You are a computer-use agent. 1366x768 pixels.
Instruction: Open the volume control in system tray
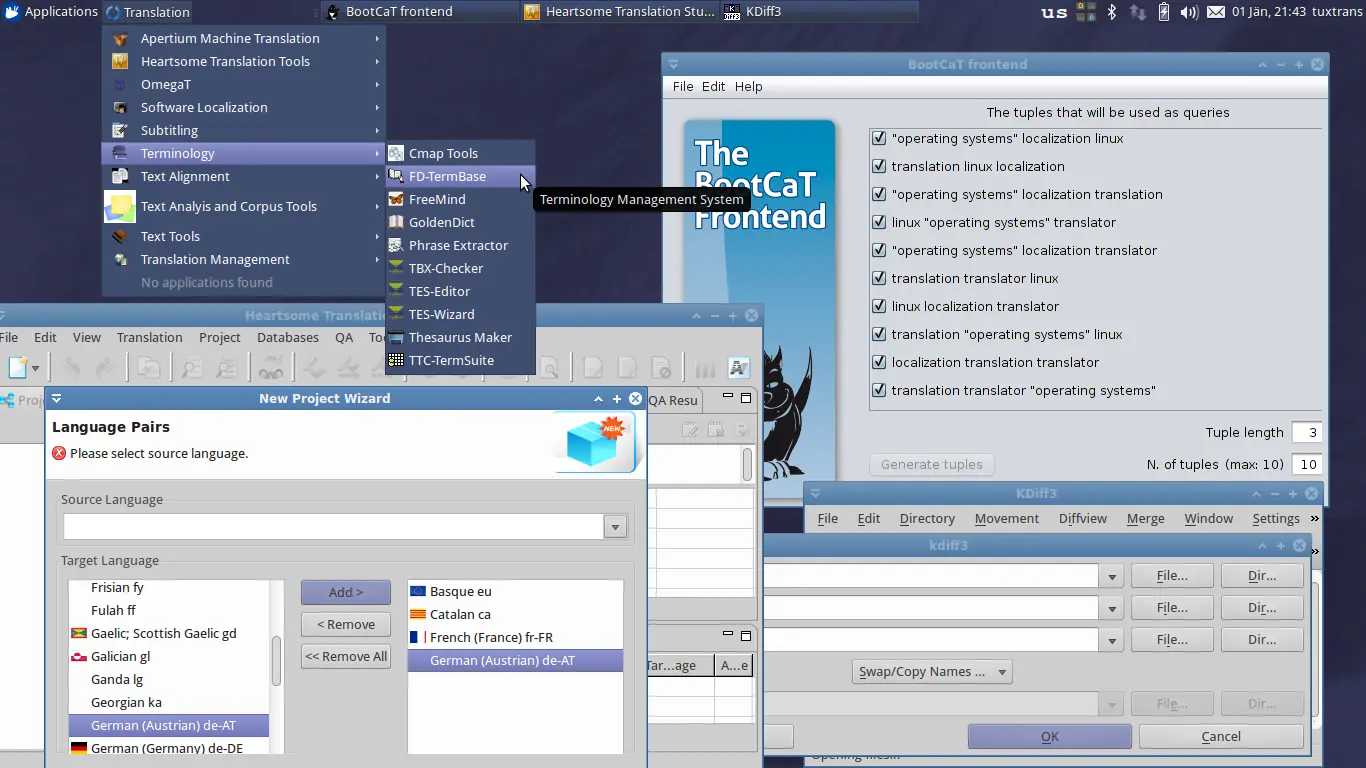[x=1188, y=12]
